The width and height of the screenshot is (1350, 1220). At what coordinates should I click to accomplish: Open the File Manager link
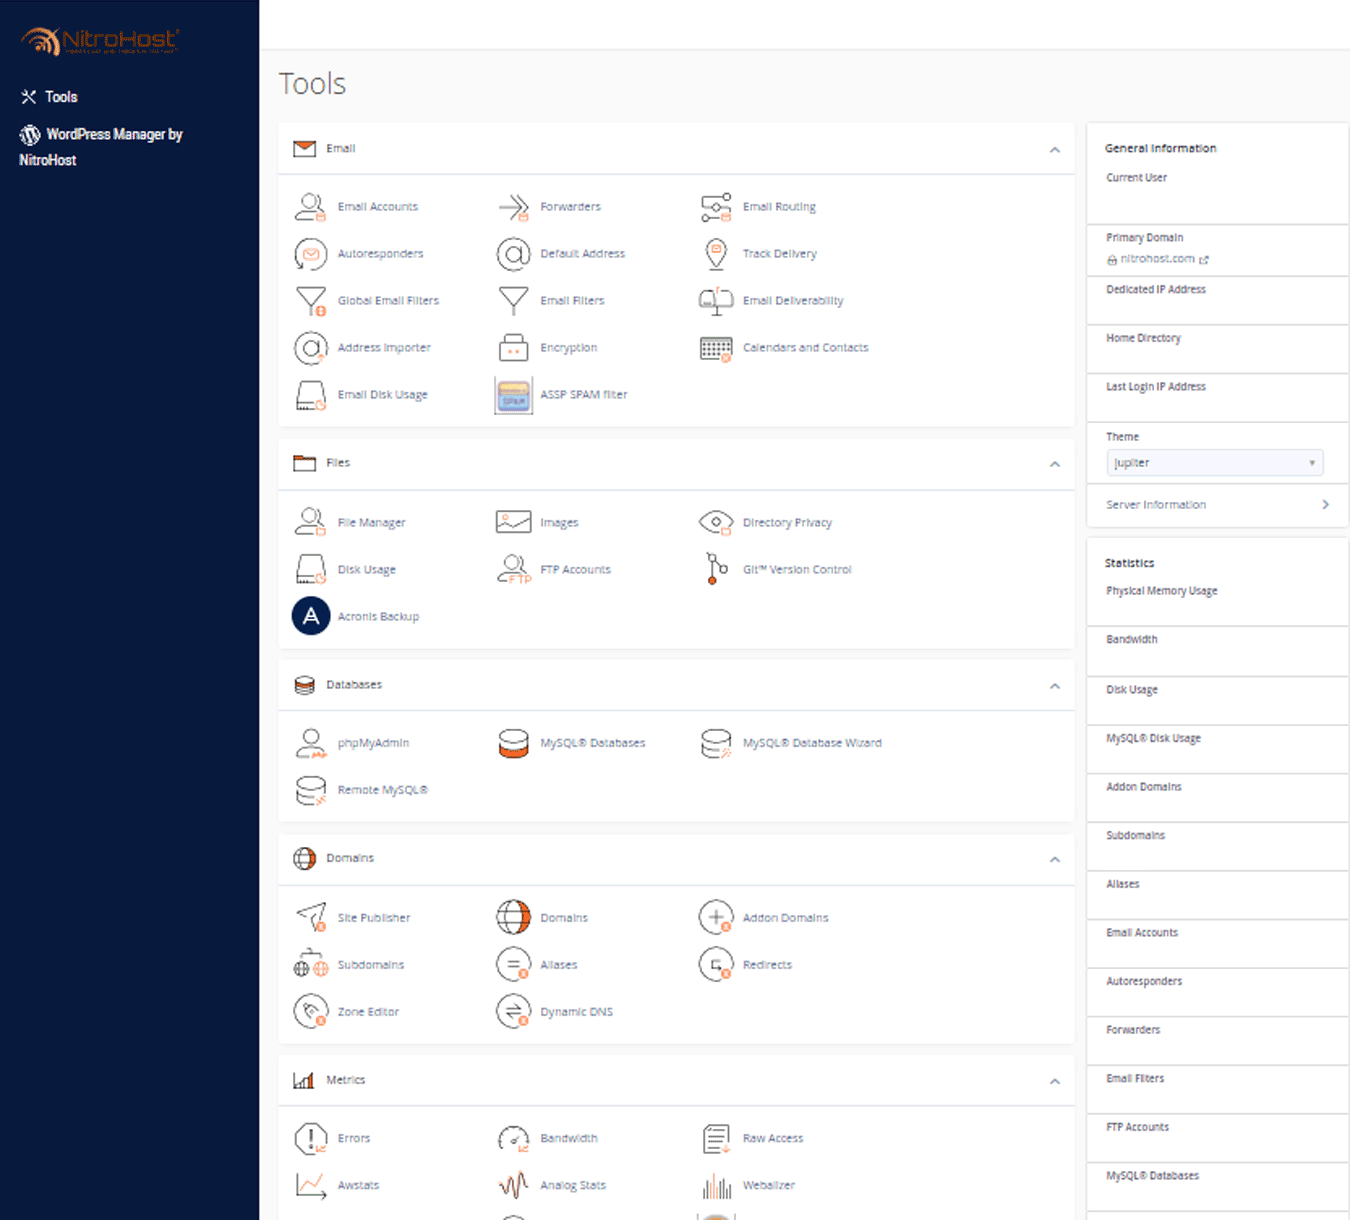(x=371, y=522)
